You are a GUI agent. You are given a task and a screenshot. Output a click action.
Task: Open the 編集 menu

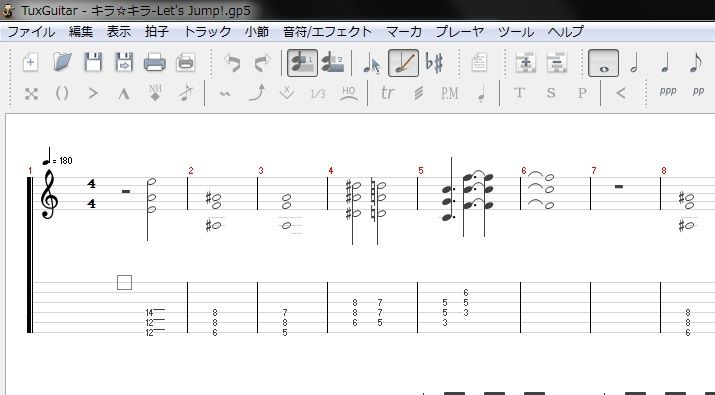81,31
